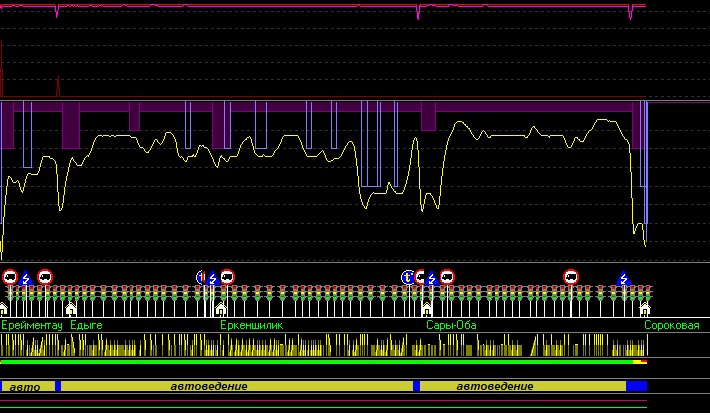Select the blue lightning triangle sign near Ерейментау
Viewport: 710px width, 420px height.
click(26, 279)
